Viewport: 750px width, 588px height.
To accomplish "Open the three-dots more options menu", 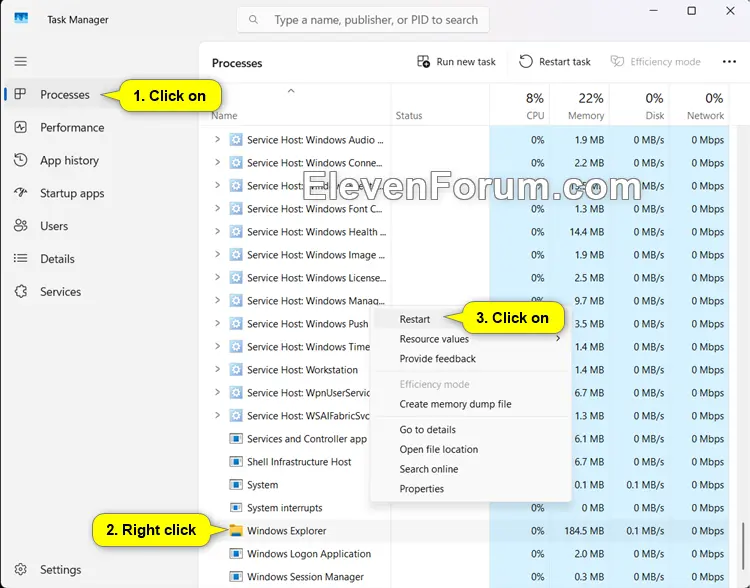I will point(729,62).
